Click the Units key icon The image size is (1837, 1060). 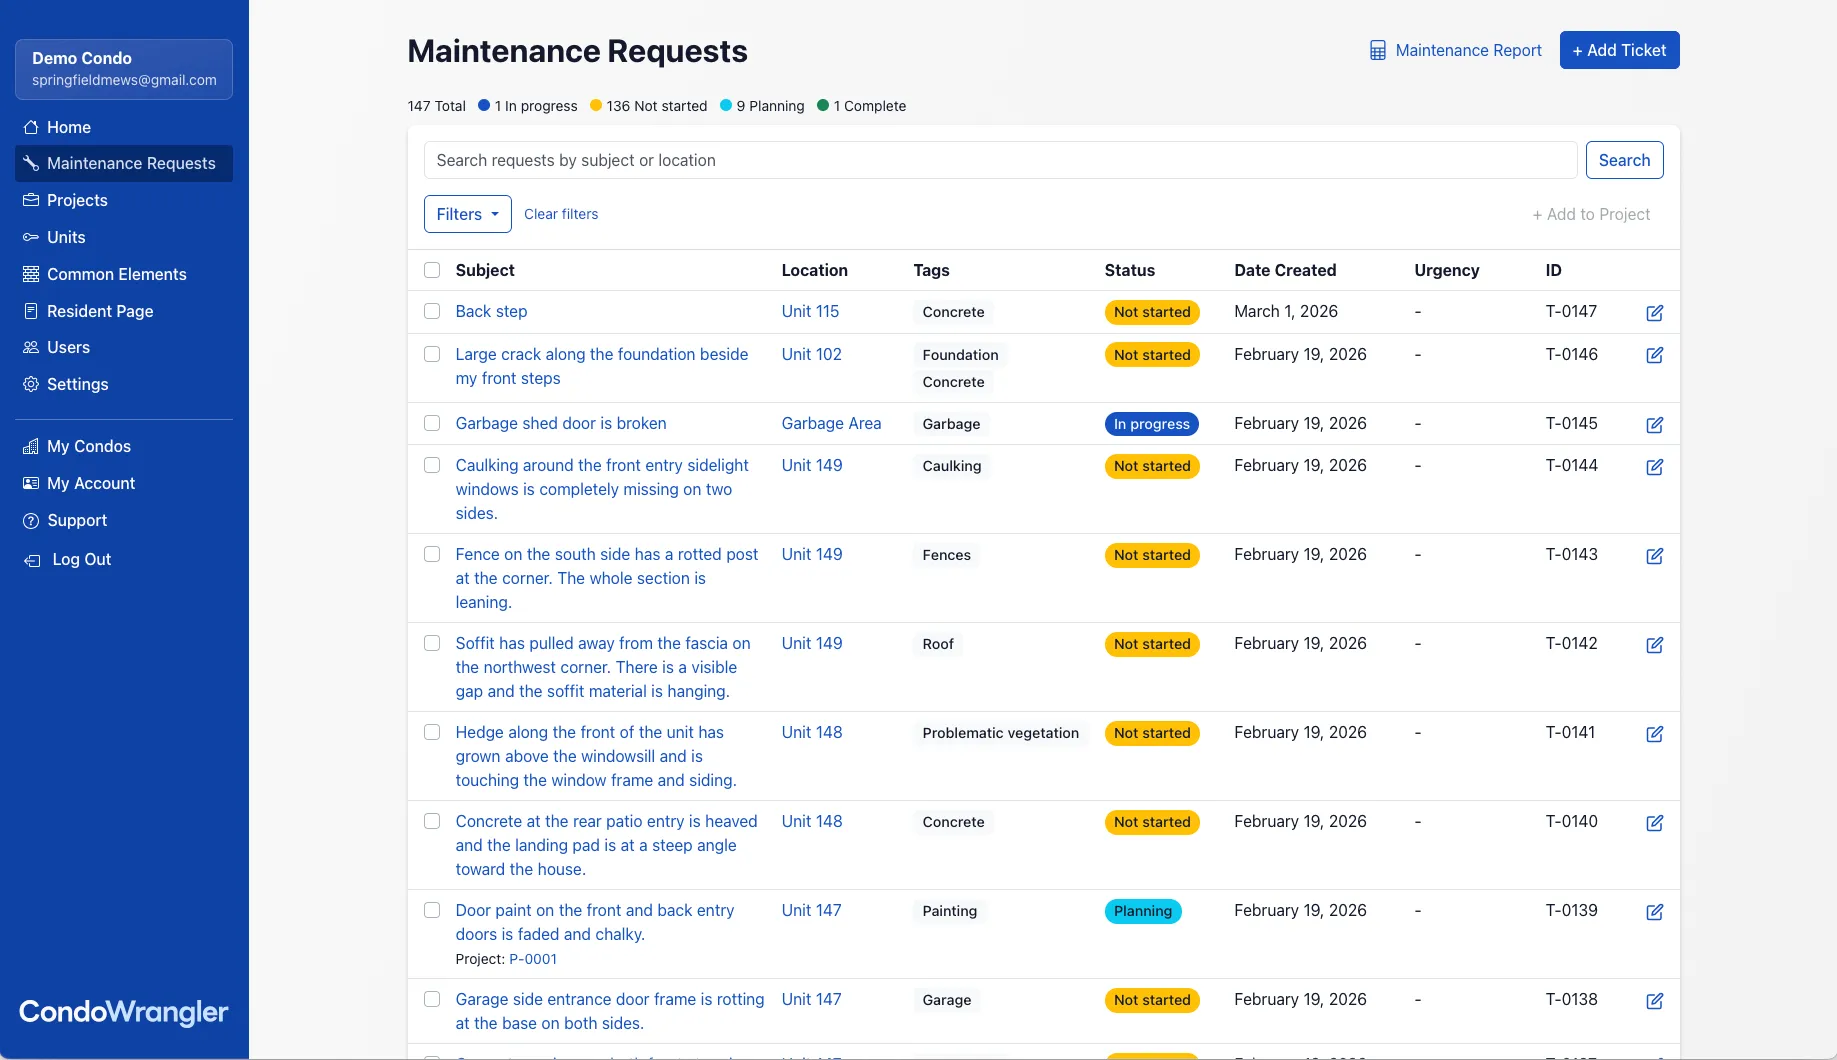click(31, 237)
